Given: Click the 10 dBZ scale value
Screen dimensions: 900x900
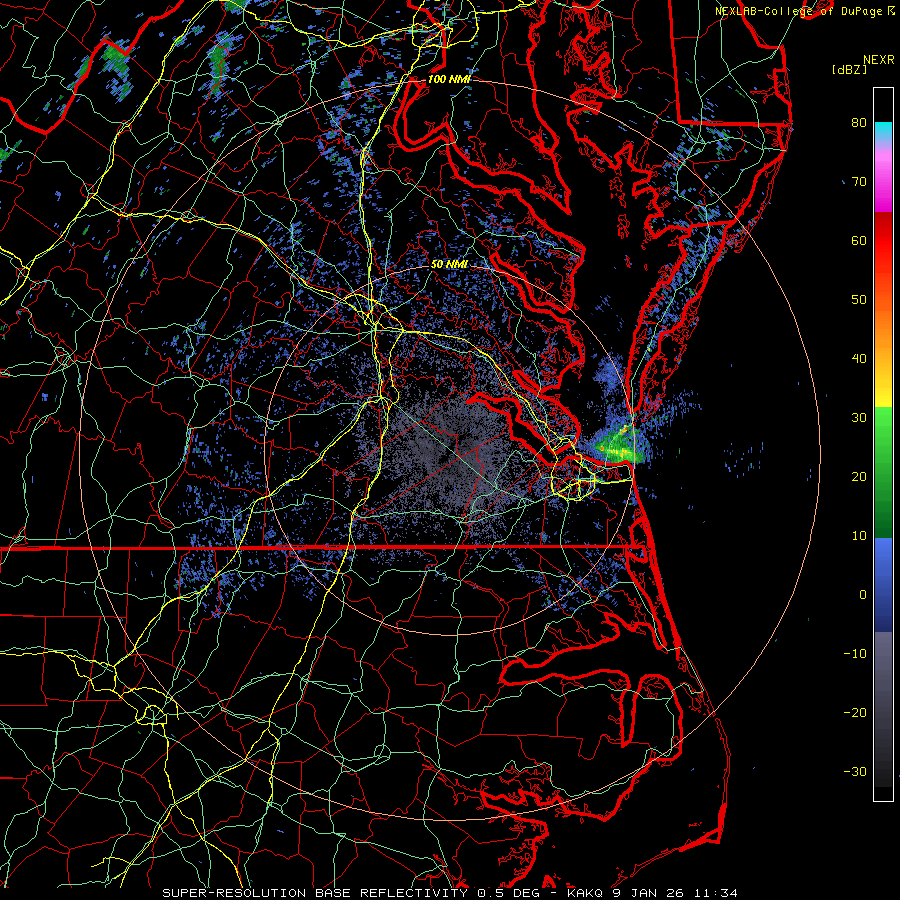Looking at the screenshot, I should pos(859,536).
